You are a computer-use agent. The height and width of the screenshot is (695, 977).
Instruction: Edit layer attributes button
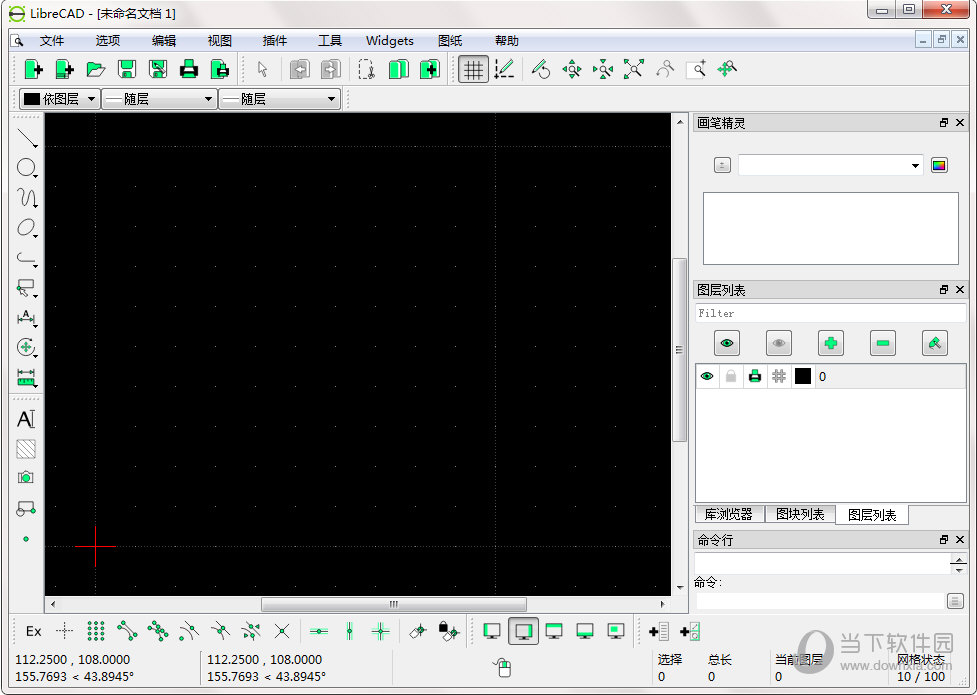tap(935, 343)
